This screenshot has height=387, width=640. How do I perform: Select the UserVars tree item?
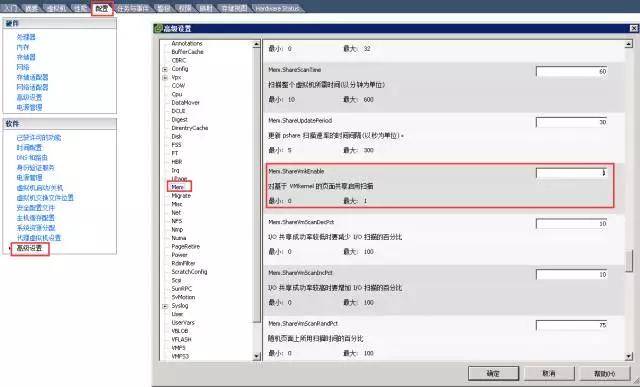(183, 322)
